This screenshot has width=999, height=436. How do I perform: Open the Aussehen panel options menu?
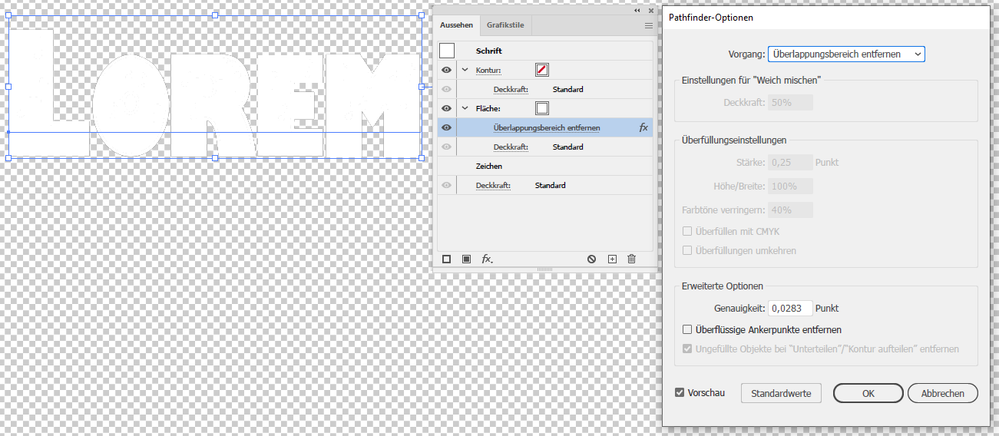click(649, 26)
